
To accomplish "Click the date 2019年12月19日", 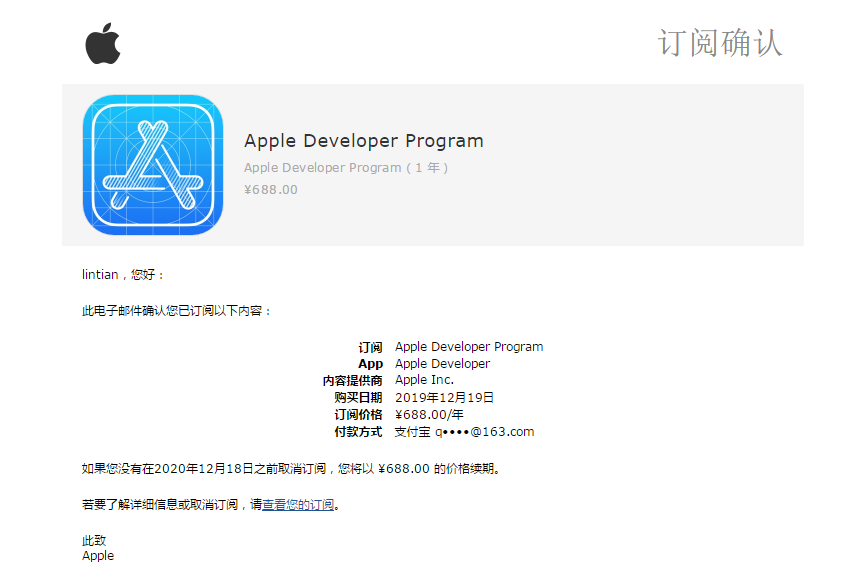I will tap(444, 398).
